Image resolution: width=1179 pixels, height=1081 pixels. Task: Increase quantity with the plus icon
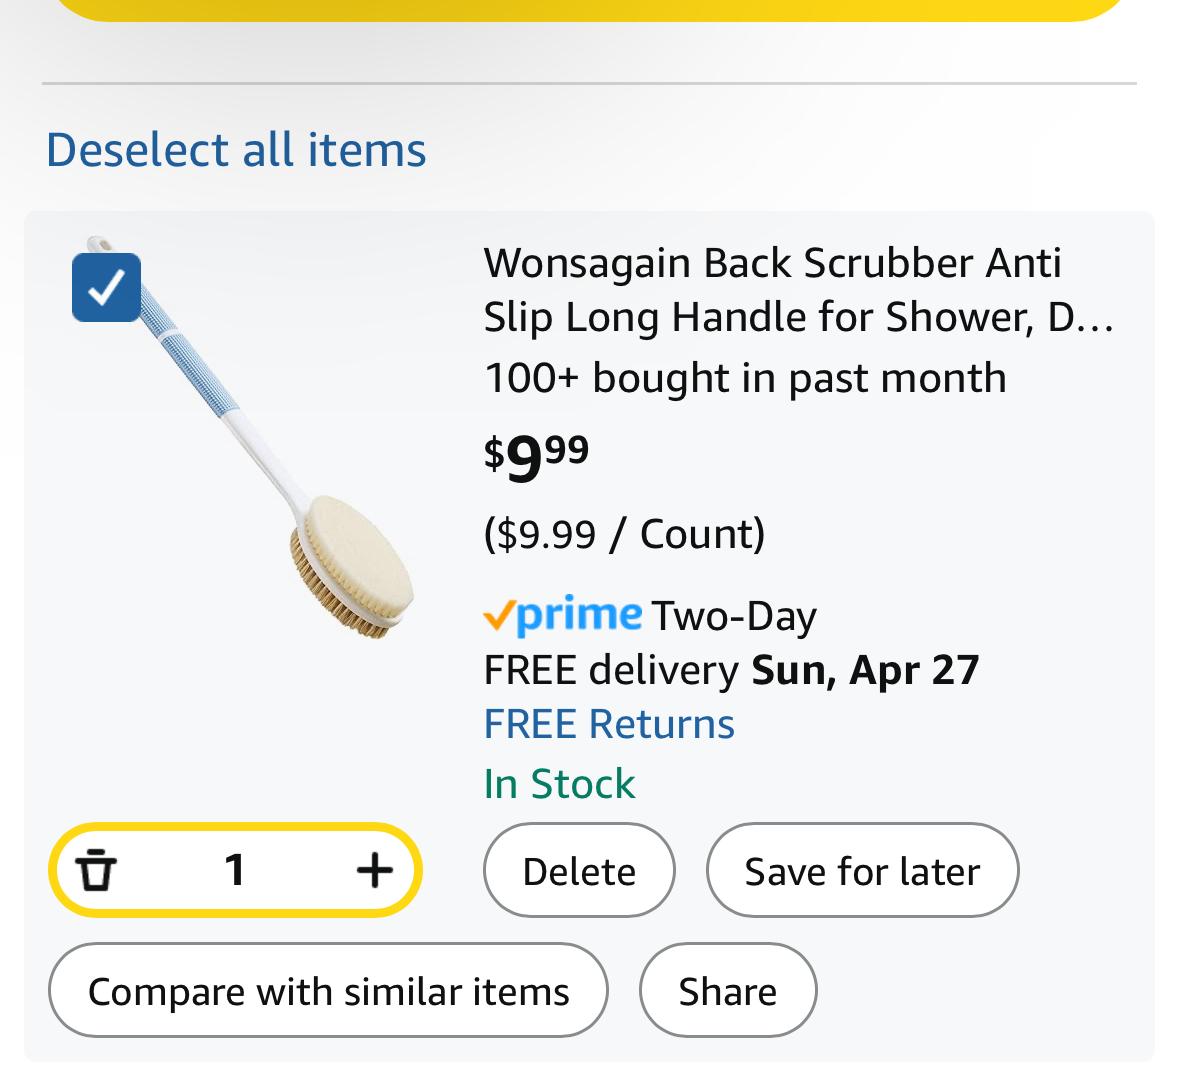(374, 870)
